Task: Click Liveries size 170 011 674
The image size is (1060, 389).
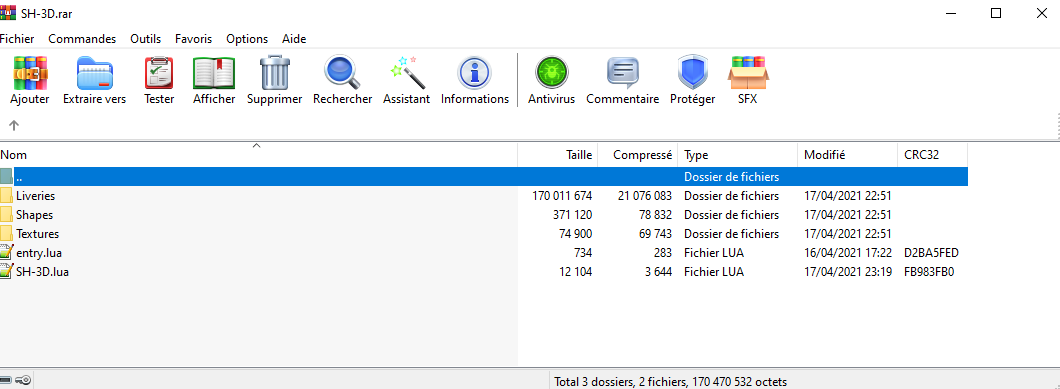Action: pos(562,196)
